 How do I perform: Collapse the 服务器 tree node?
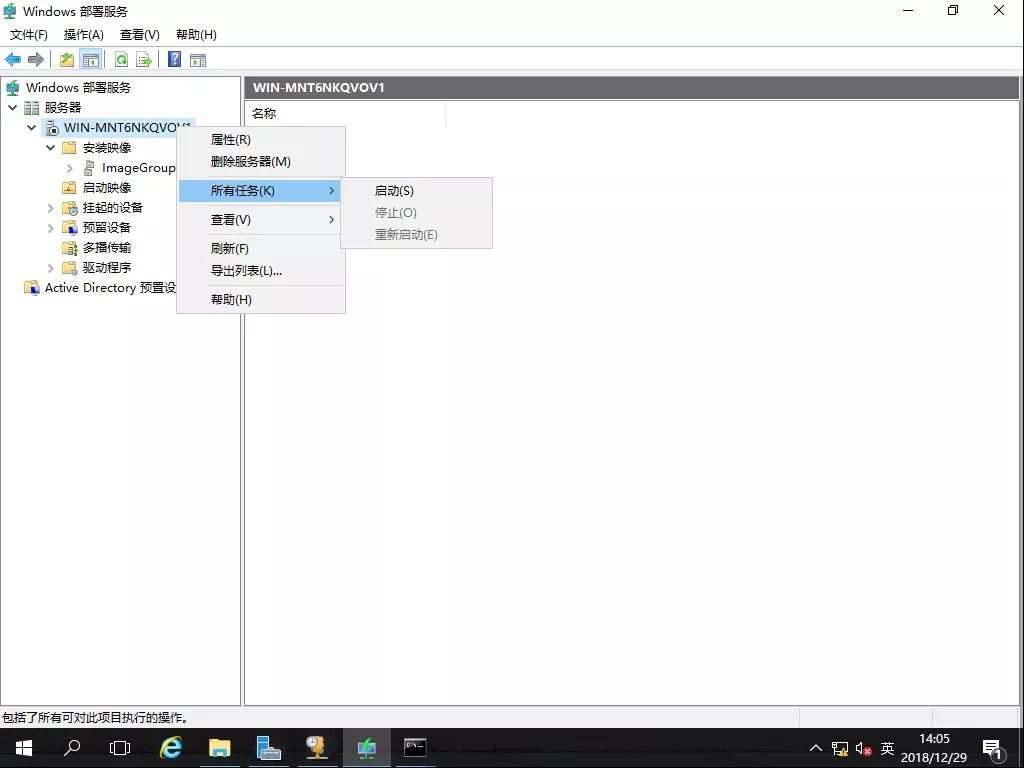pyautogui.click(x=12, y=107)
